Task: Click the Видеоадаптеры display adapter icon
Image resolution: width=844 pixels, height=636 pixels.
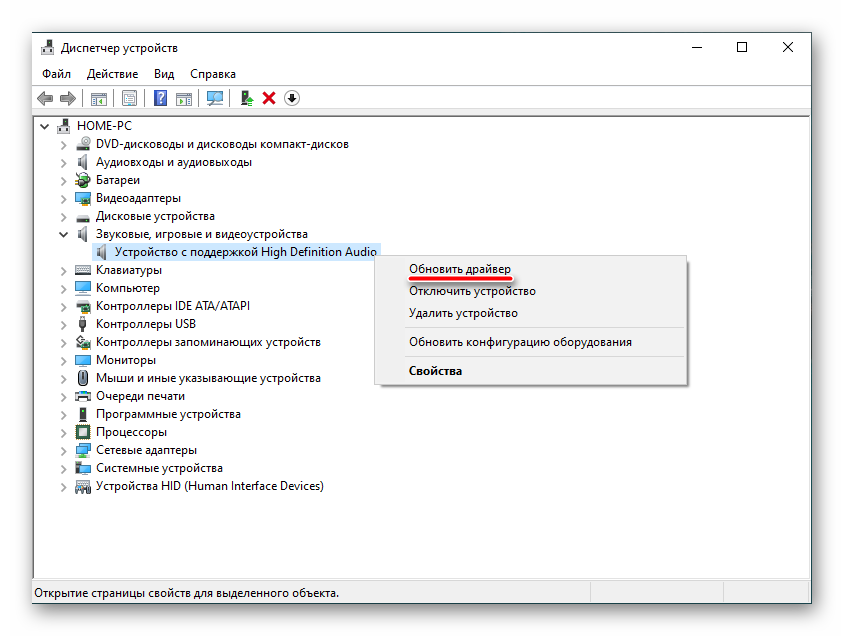Action: pos(83,198)
